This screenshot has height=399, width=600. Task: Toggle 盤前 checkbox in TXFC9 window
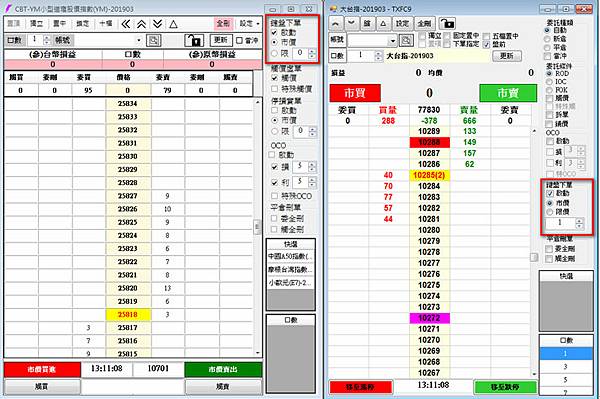click(x=487, y=45)
